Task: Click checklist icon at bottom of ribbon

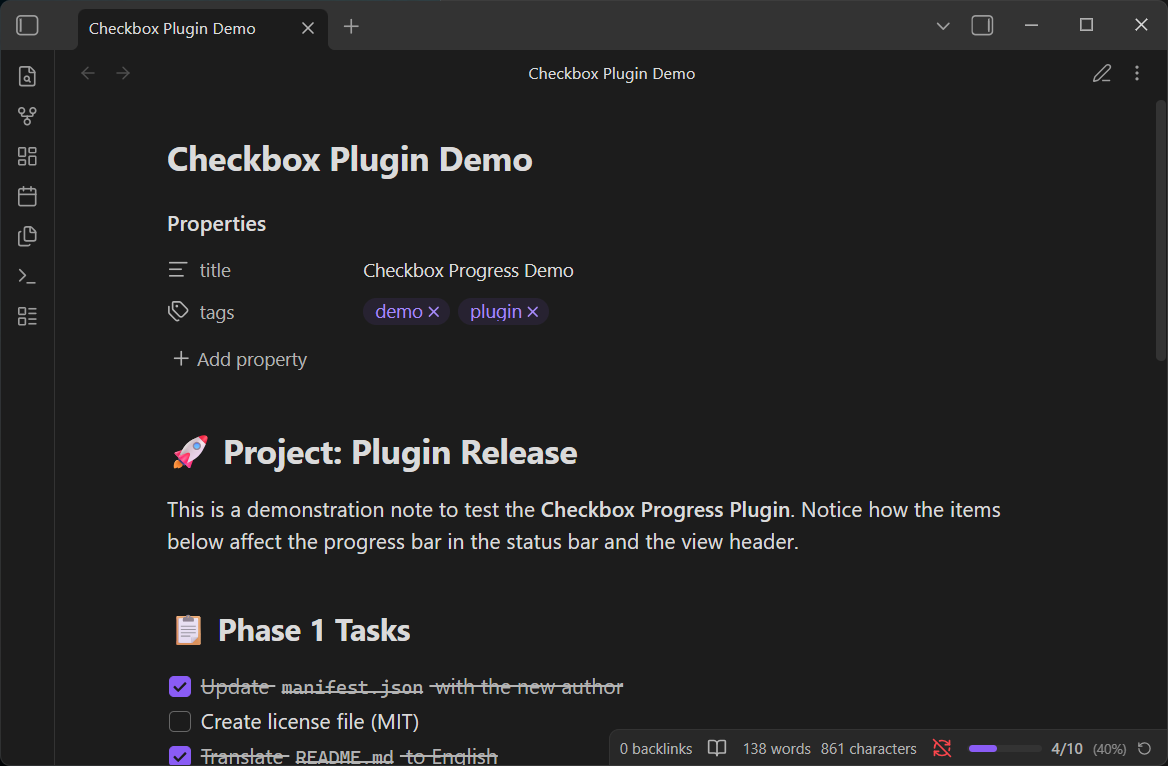Action: pos(28,316)
